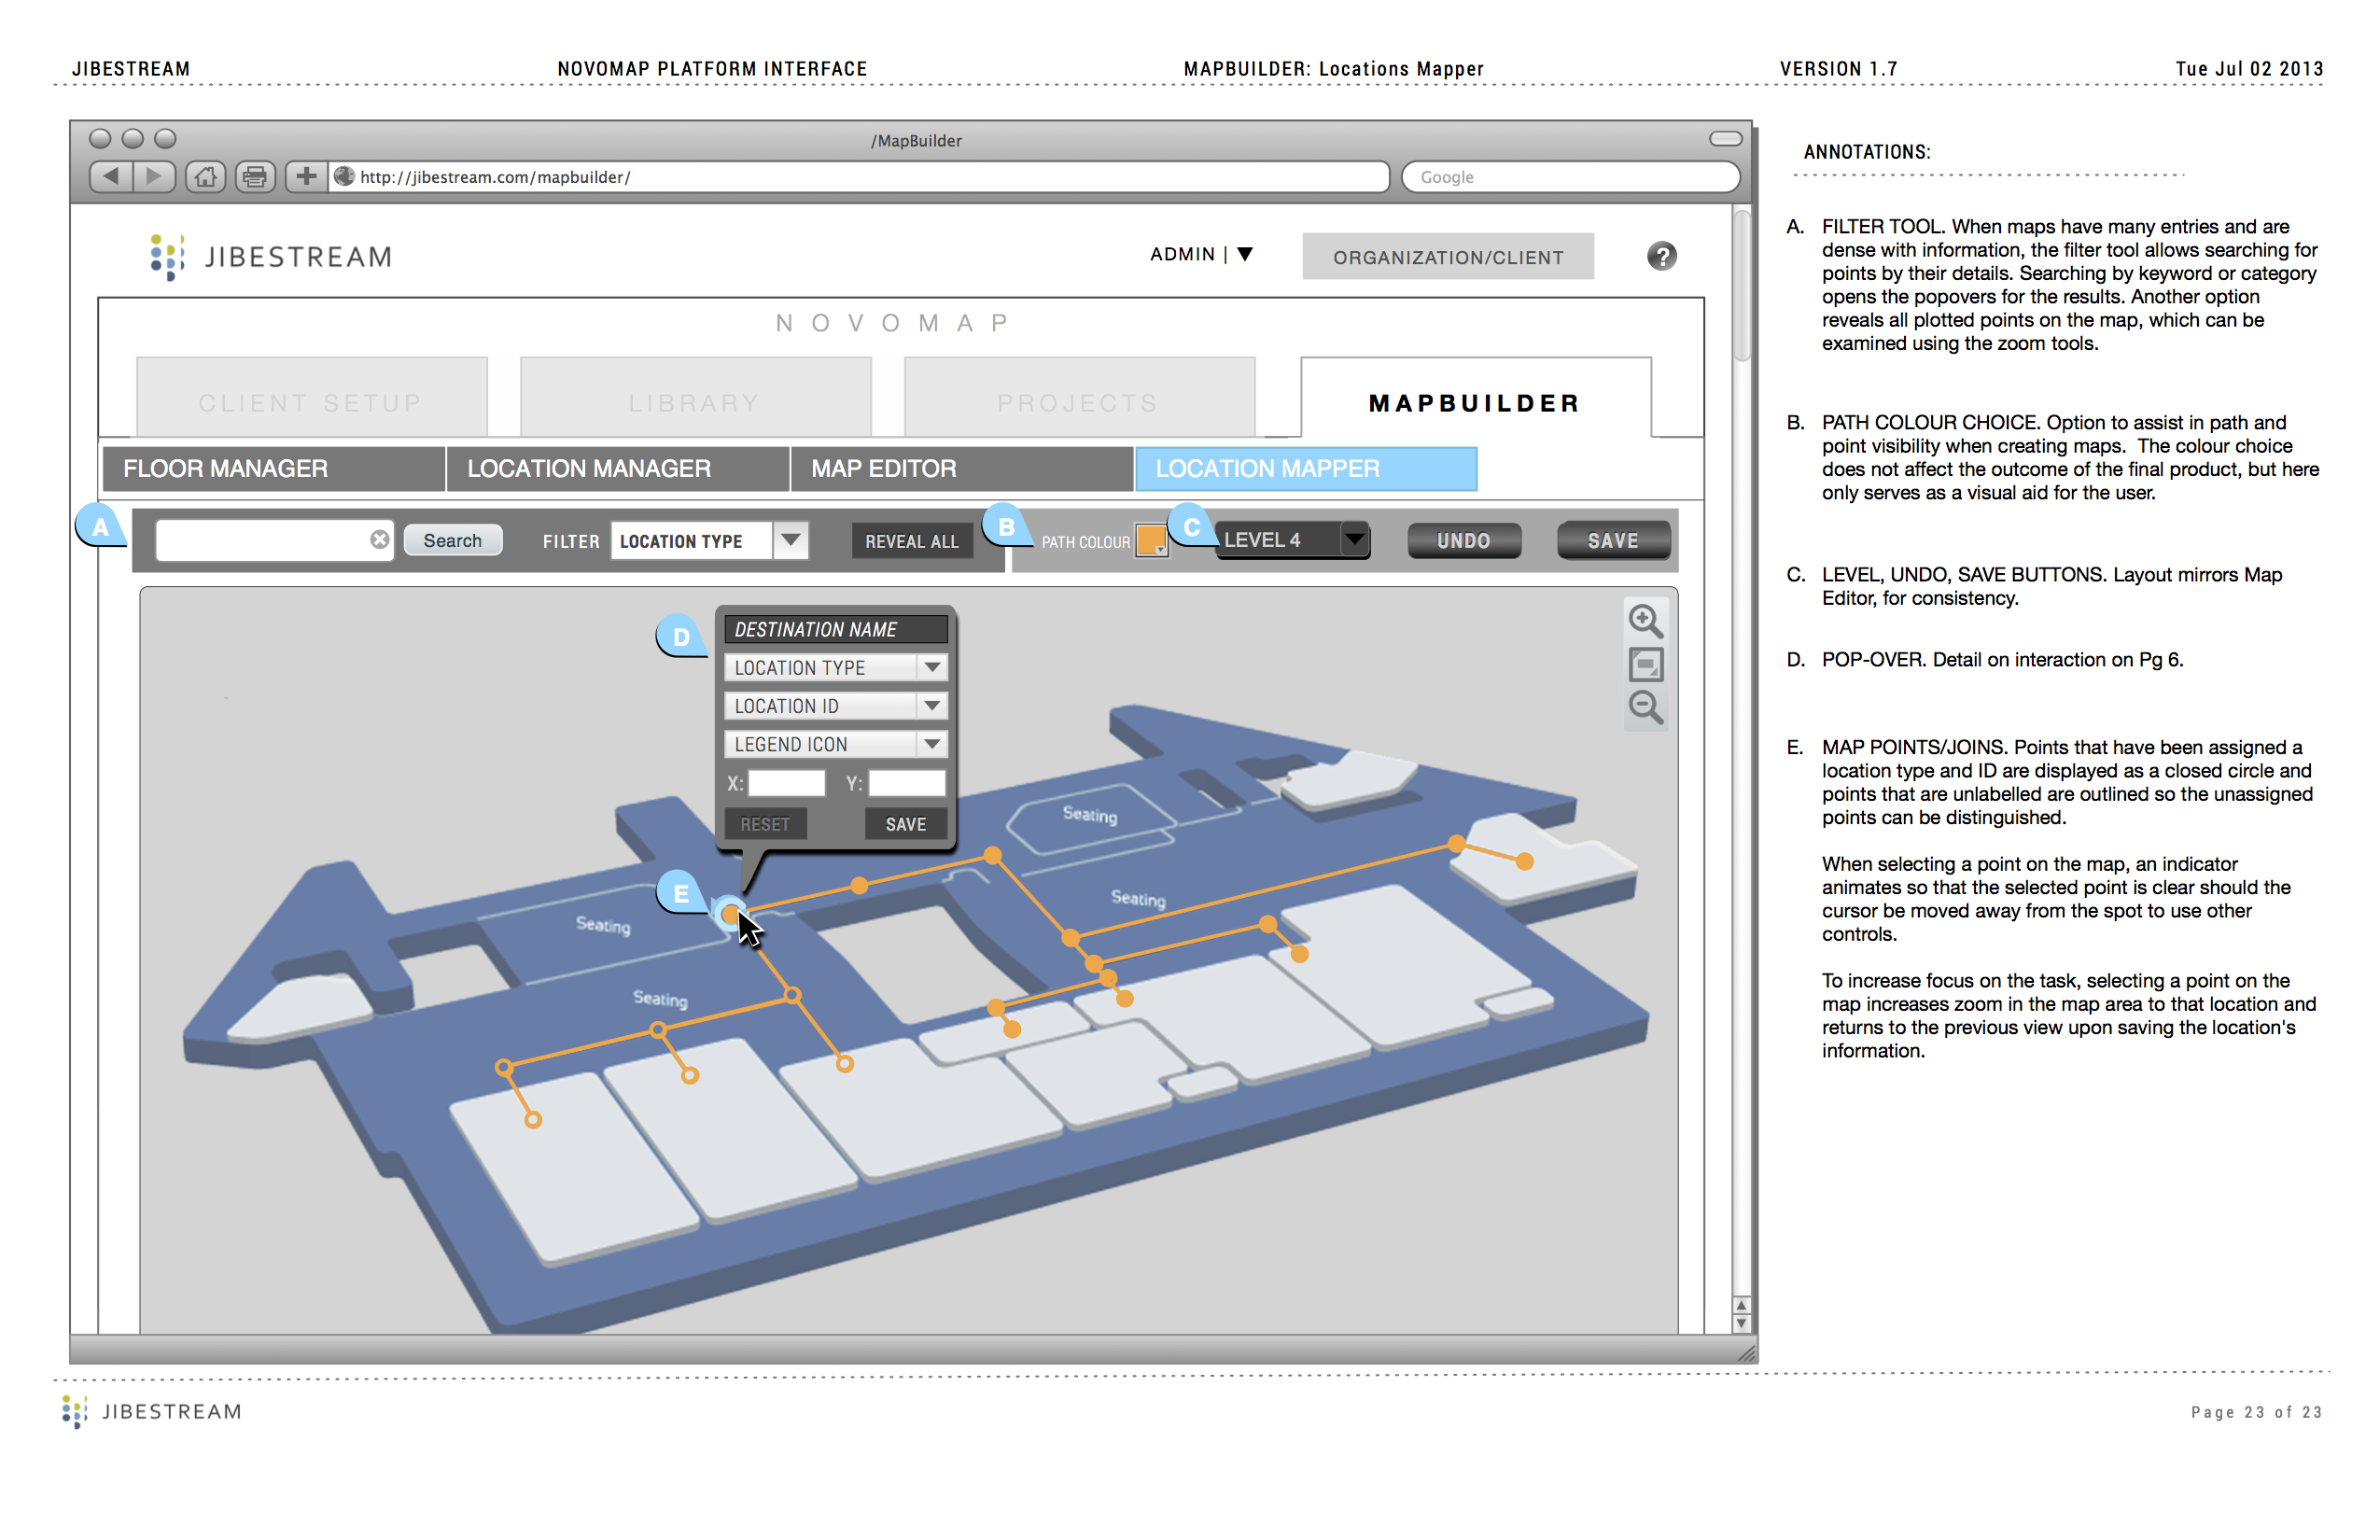Viewport: 2380px width, 1540px height.
Task: Click the popover Destination Name field
Action: [x=835, y=629]
